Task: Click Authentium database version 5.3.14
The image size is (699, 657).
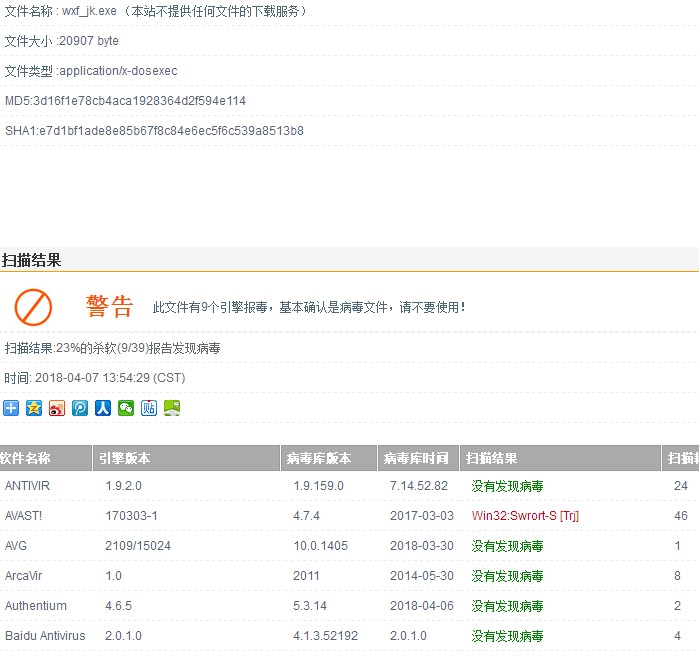Action: (x=310, y=606)
